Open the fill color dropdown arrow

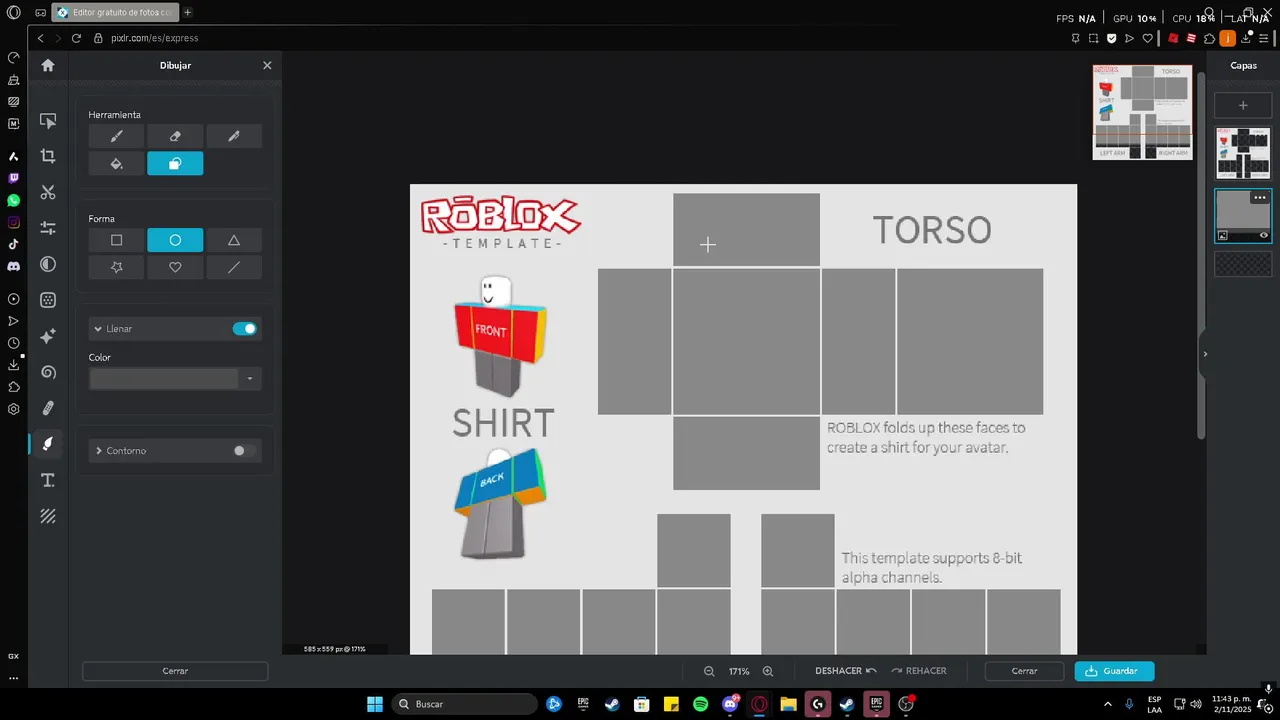(250, 379)
